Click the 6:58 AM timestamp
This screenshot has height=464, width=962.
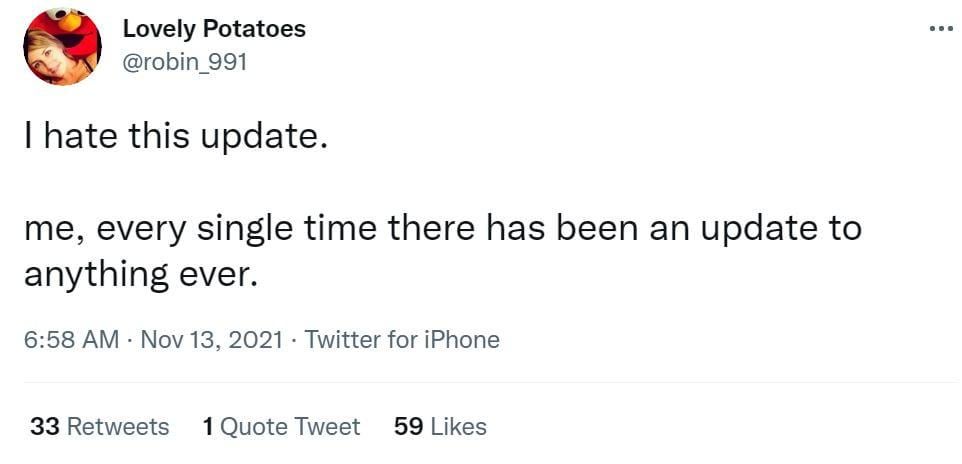pos(70,340)
